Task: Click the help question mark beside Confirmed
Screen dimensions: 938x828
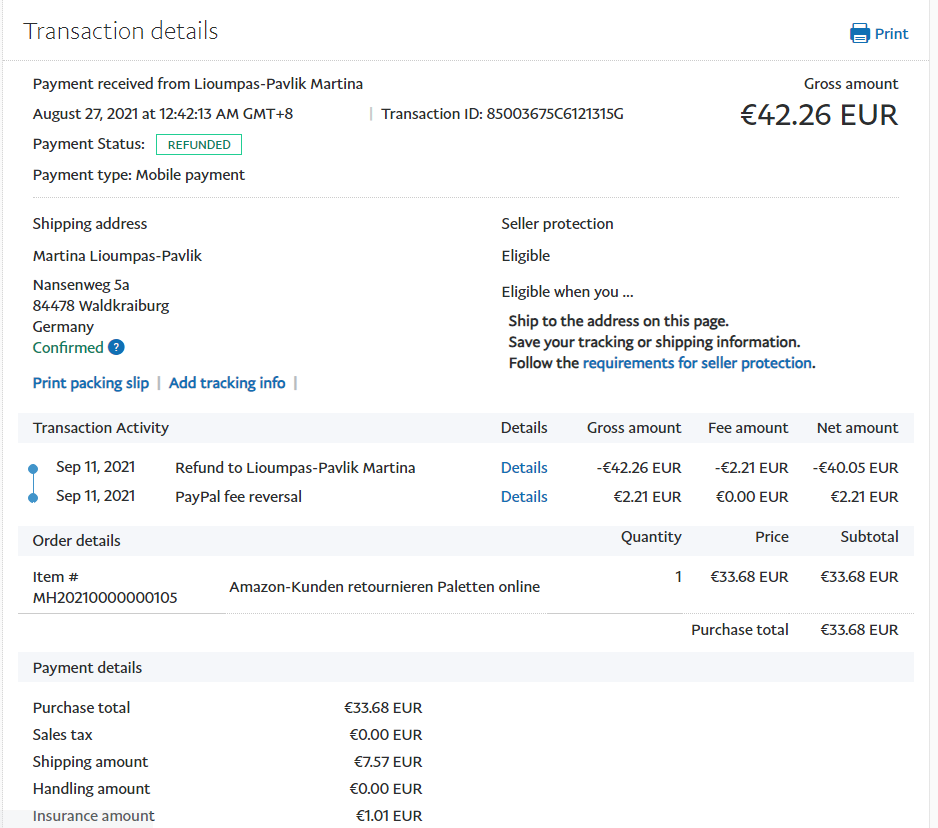Action: [116, 348]
